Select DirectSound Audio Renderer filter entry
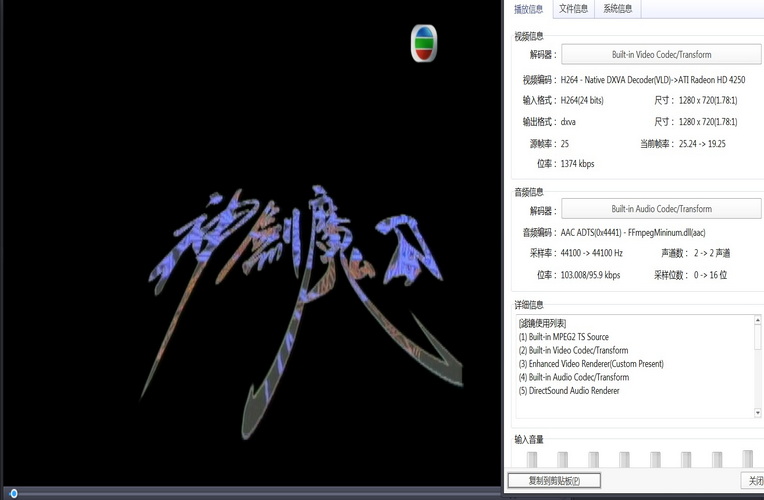Screen dimensions: 764x500 tap(568, 391)
